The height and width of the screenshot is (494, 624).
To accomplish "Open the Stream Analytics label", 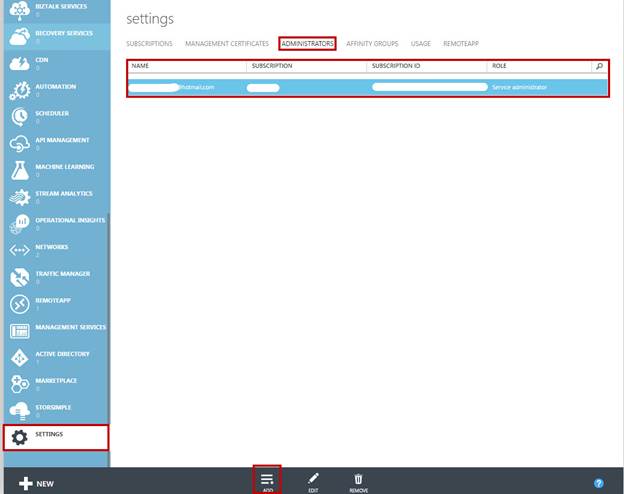I will (64, 193).
